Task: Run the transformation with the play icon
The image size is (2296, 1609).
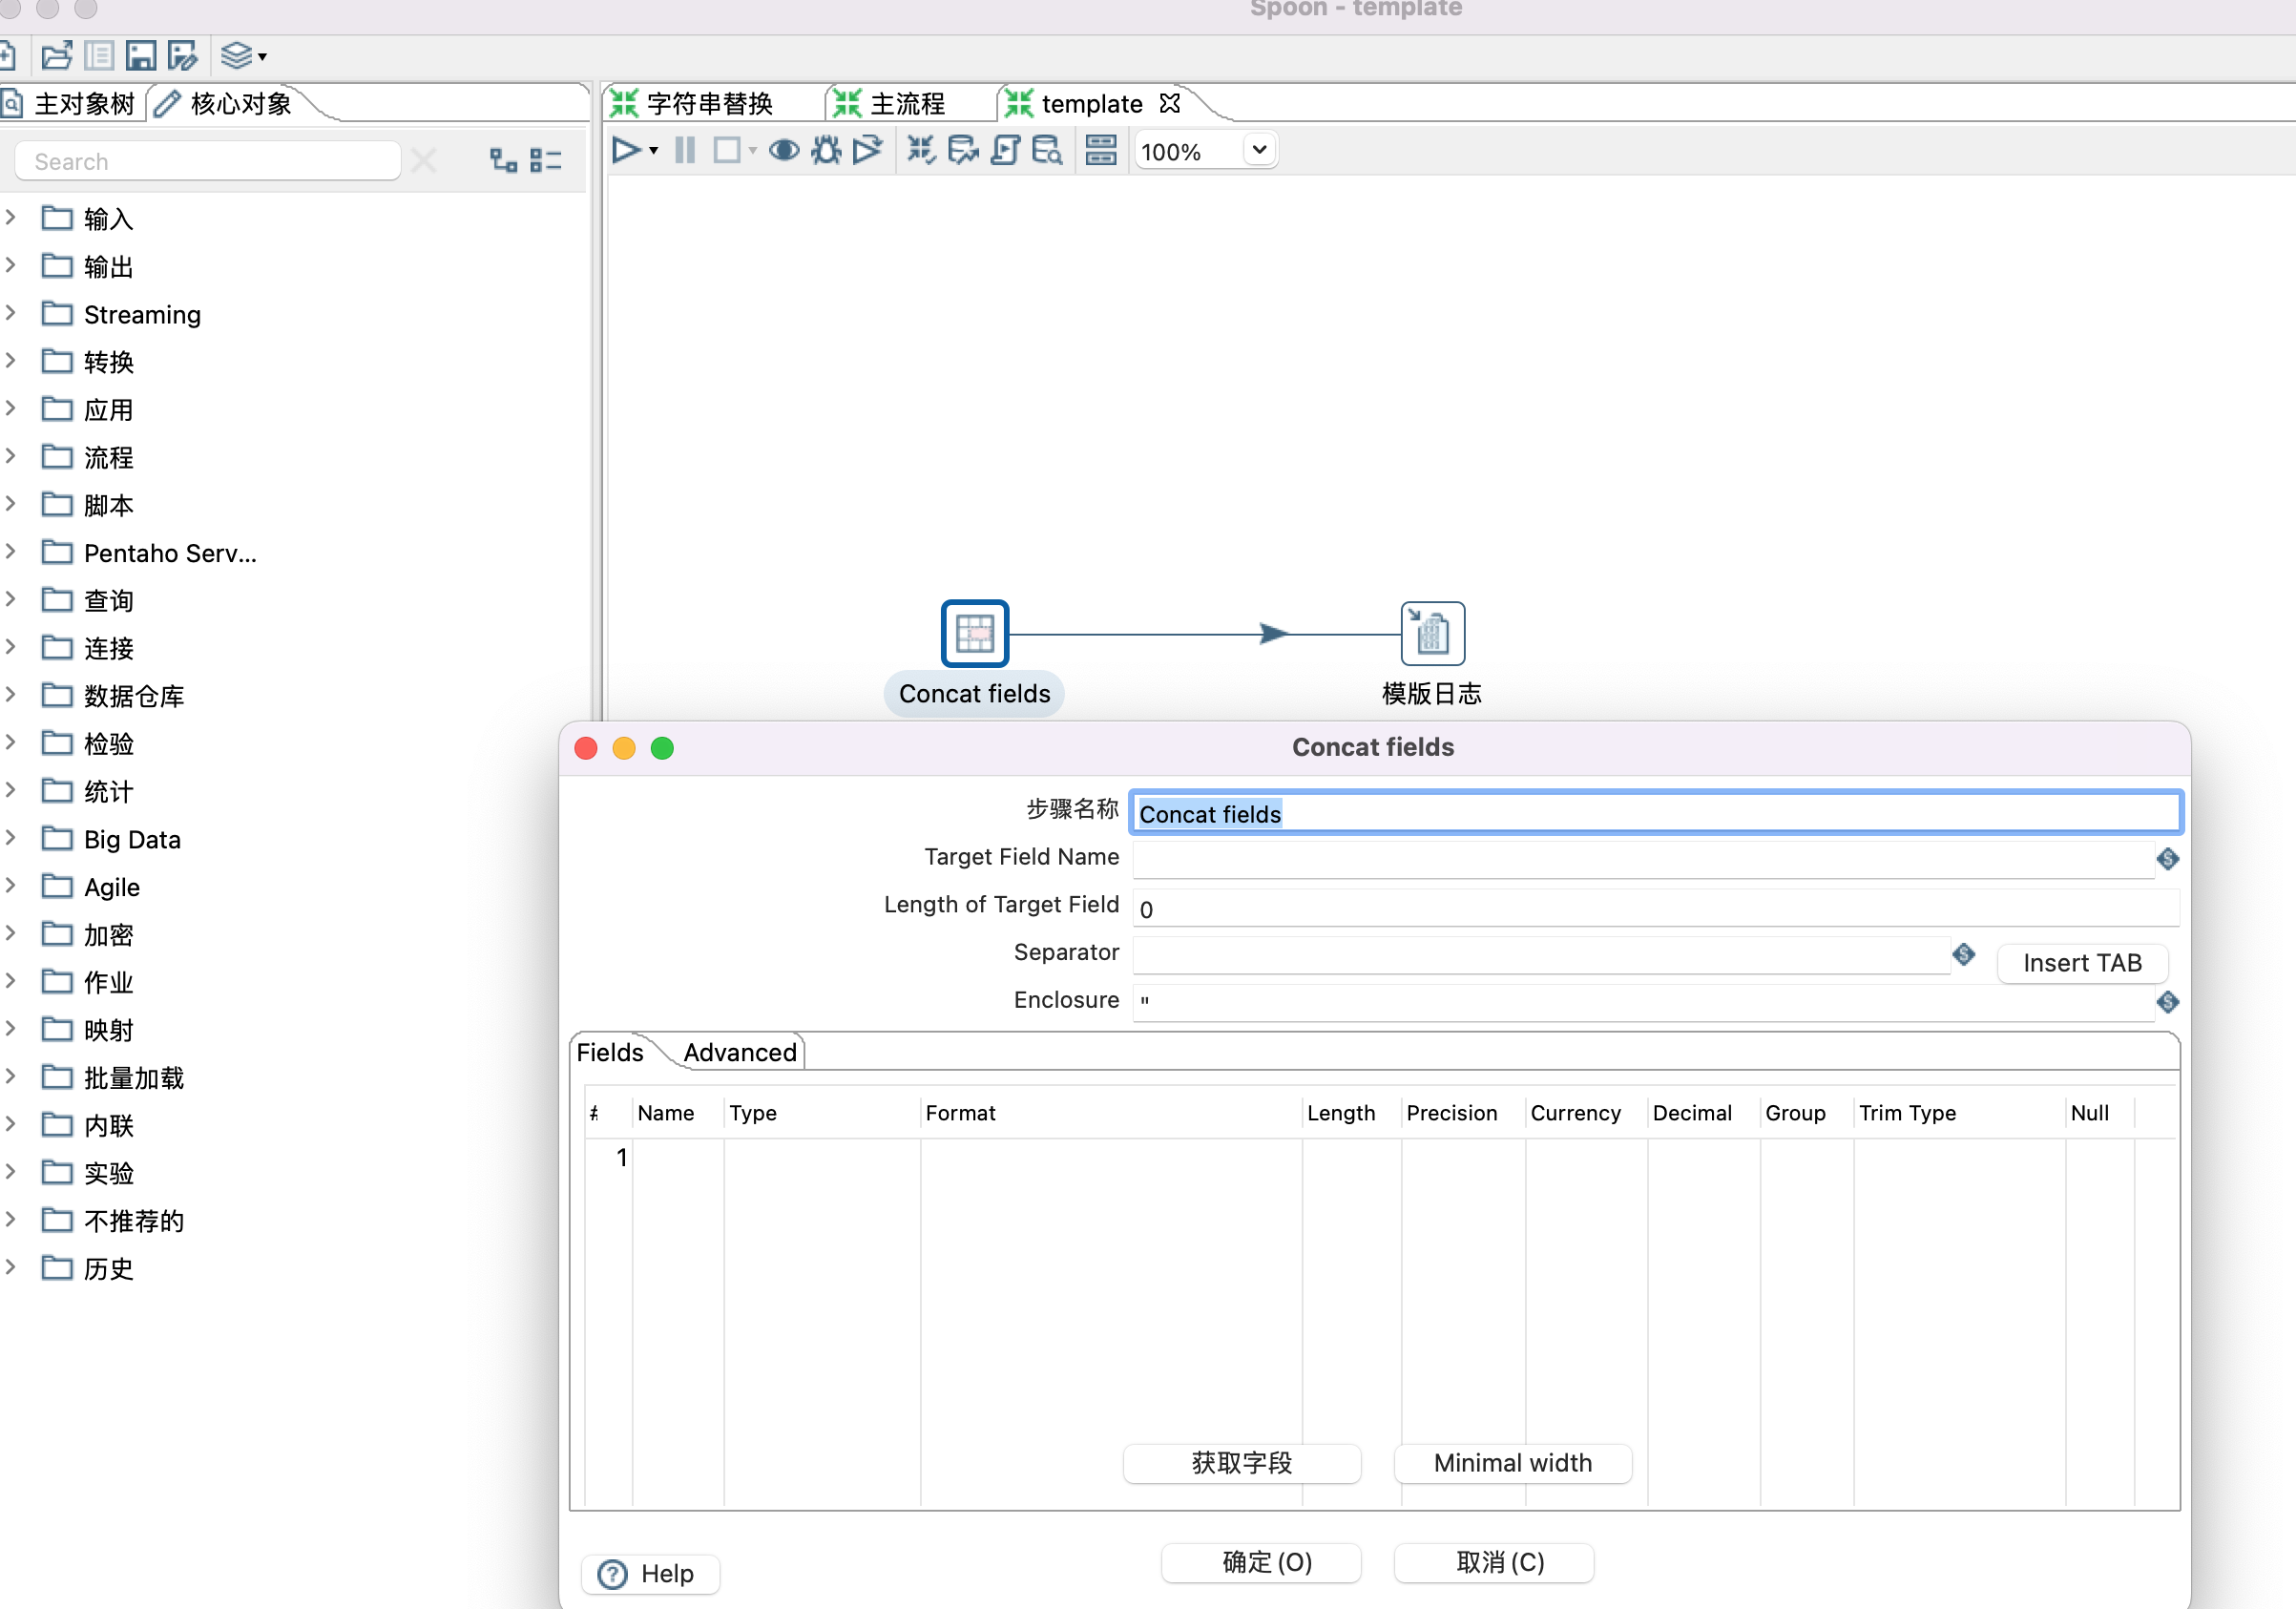Action: pos(627,150)
